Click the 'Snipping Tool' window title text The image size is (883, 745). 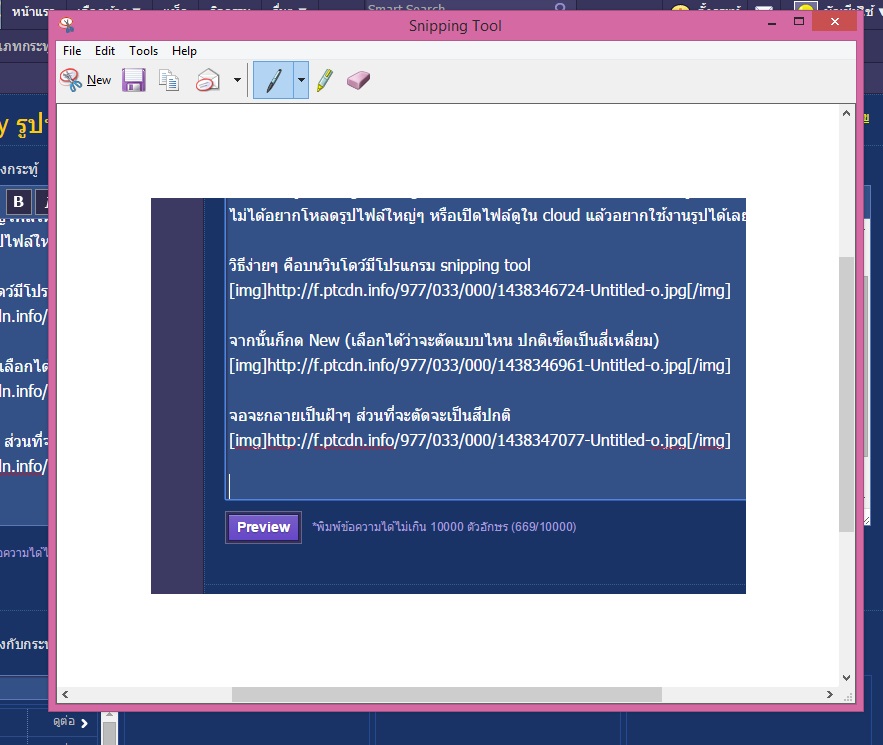(455, 26)
